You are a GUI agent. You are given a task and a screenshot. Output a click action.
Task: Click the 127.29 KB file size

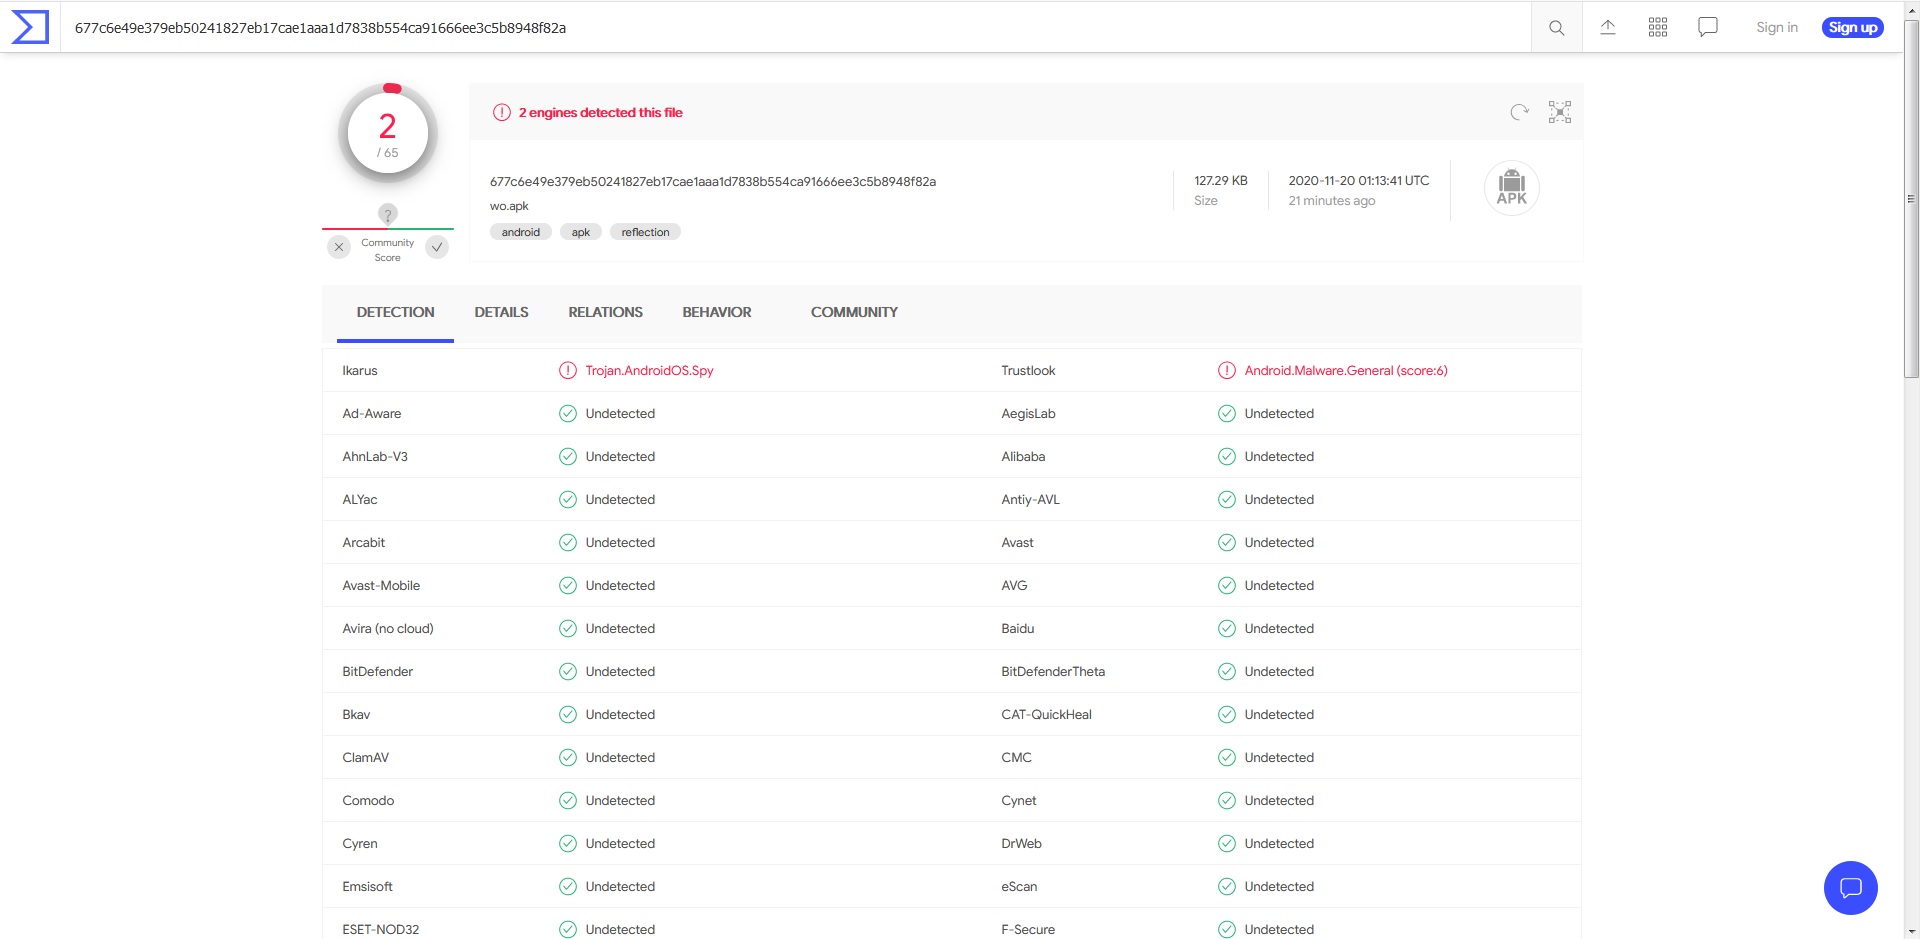point(1221,181)
